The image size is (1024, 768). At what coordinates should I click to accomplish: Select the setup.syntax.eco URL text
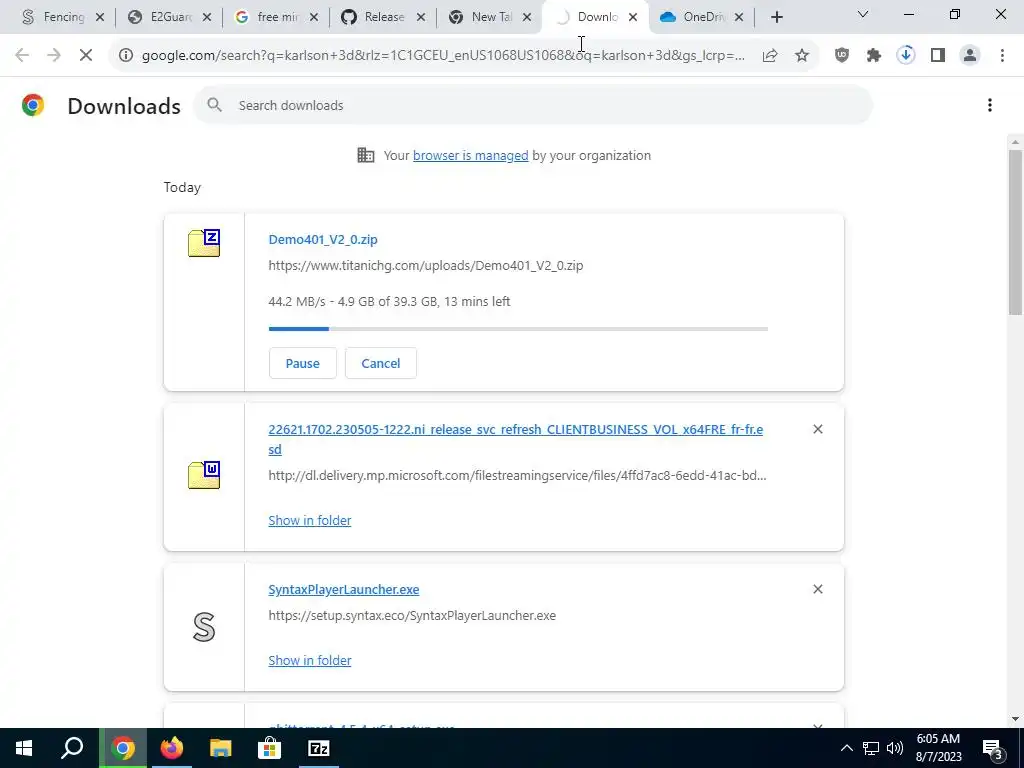(412, 616)
